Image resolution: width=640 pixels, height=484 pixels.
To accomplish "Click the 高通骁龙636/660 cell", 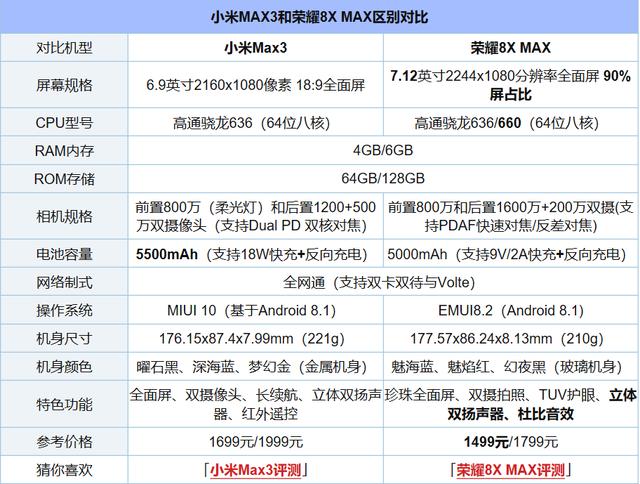I will coord(511,122).
